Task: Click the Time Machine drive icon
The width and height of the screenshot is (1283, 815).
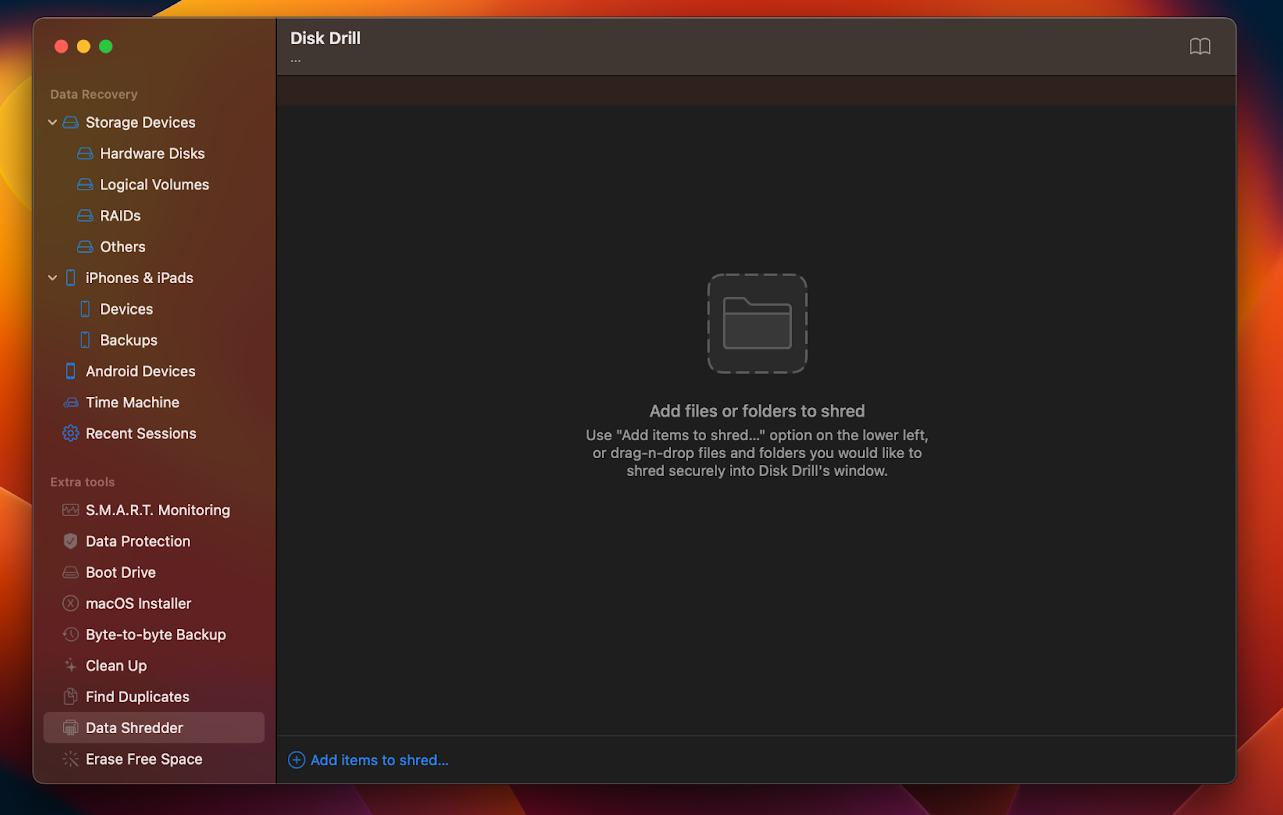Action: click(70, 402)
